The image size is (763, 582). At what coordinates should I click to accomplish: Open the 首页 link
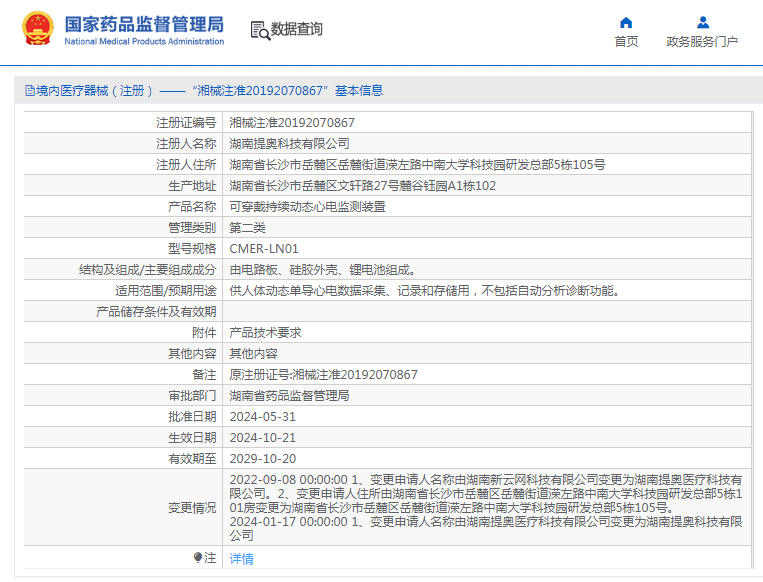click(626, 42)
